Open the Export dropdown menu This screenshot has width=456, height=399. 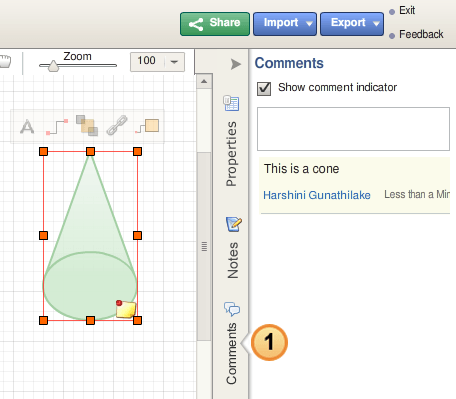pyautogui.click(x=352, y=24)
